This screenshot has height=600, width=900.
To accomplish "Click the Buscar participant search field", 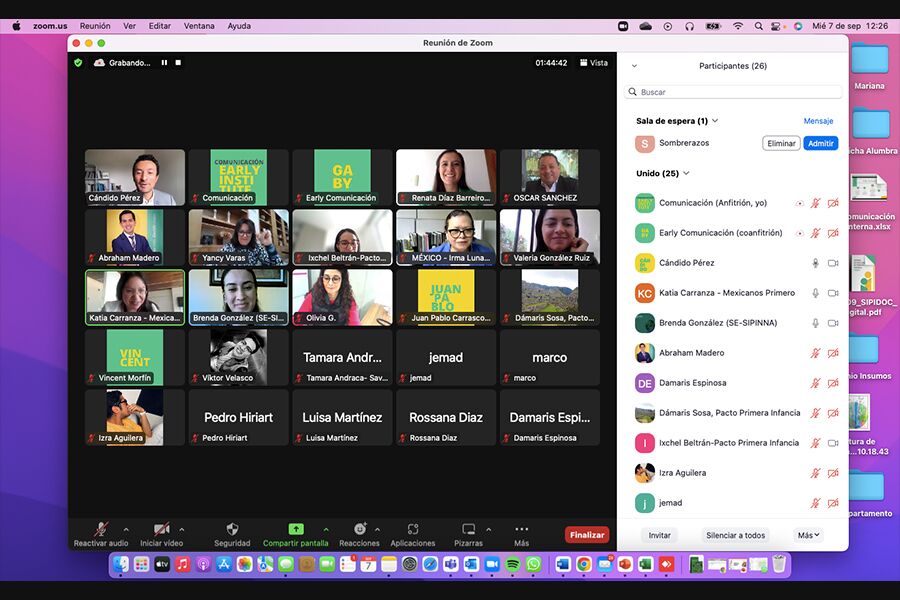I will 733,92.
